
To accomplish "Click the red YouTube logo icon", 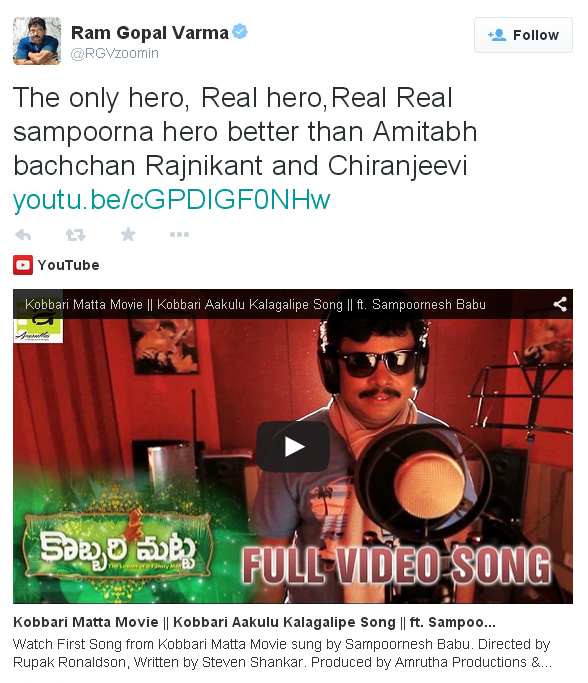I will pos(23,265).
